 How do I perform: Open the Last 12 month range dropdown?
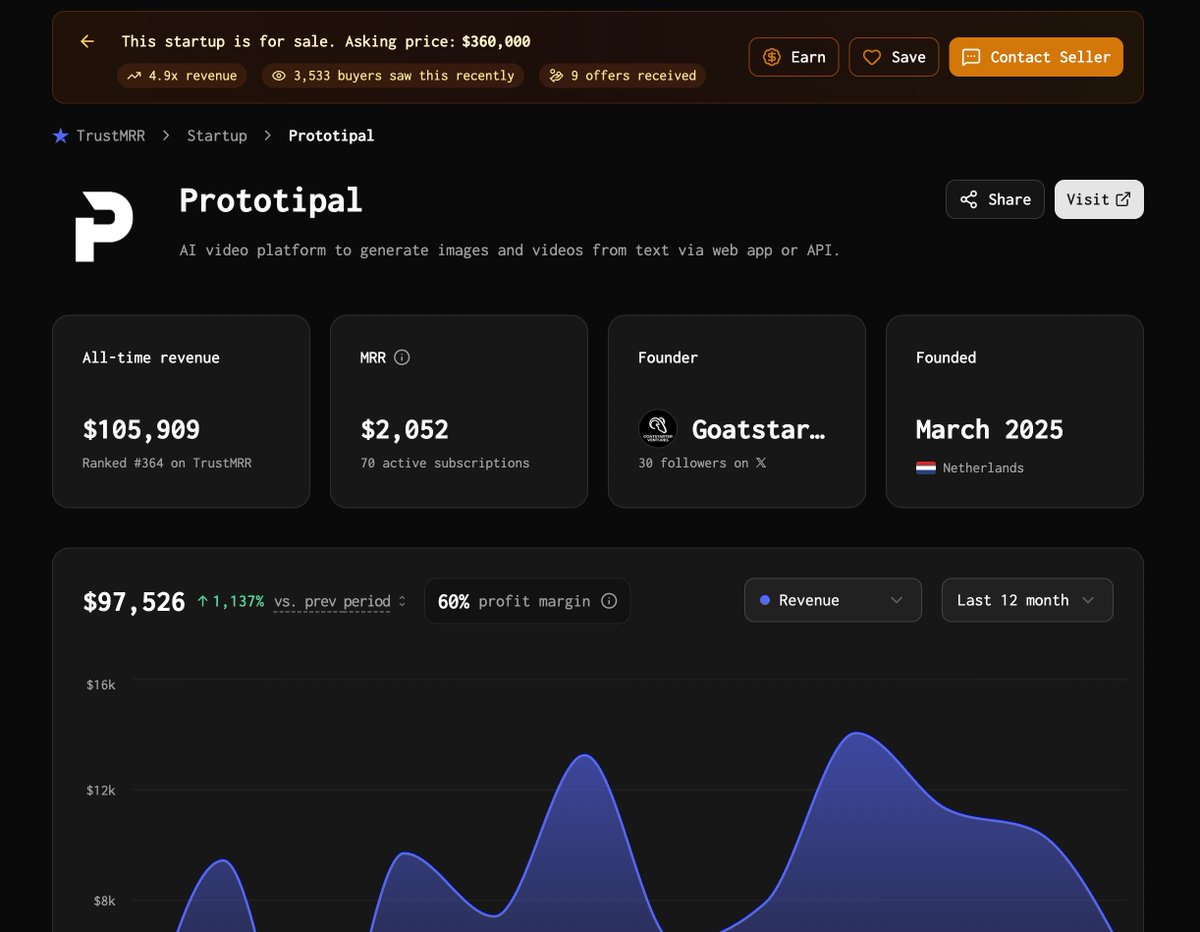(1027, 600)
